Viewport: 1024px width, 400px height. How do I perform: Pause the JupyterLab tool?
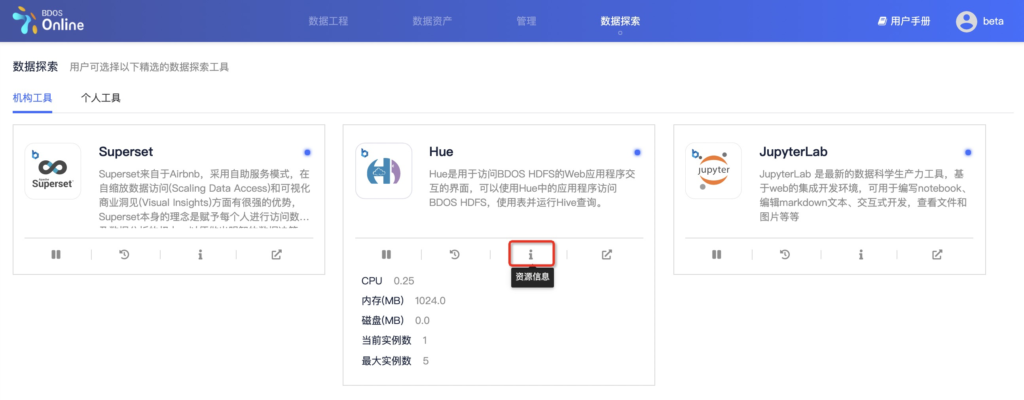(716, 254)
